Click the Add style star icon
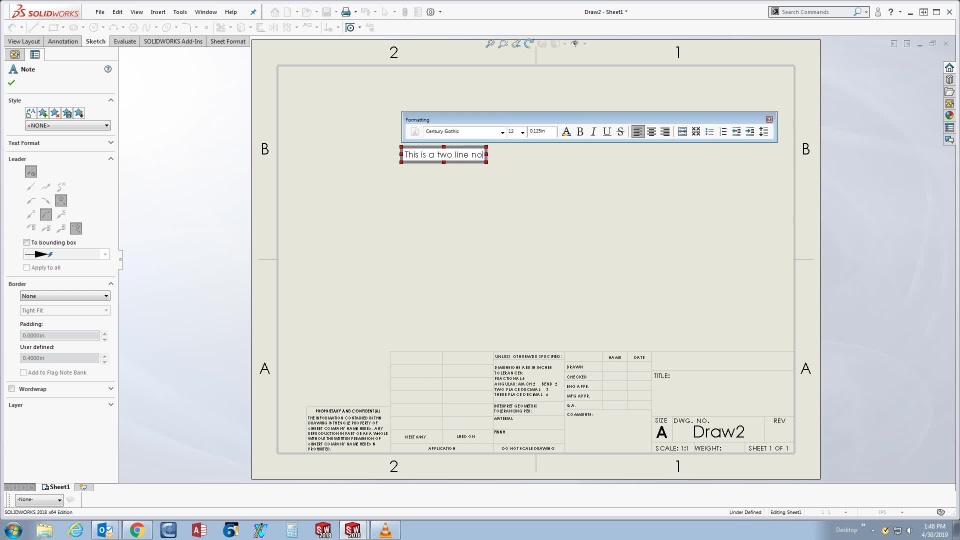960x540 pixels. (43, 113)
